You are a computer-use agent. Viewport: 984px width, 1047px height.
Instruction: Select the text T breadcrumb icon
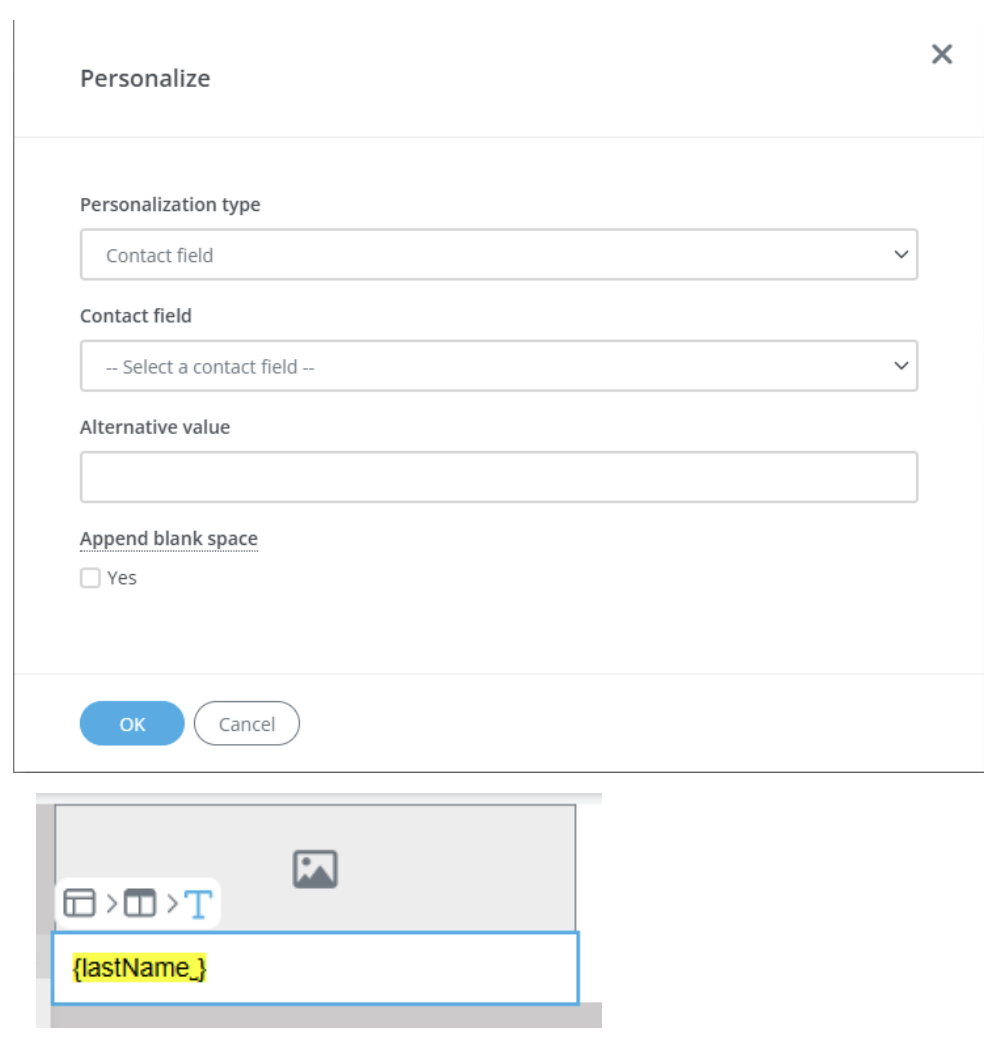[x=200, y=903]
